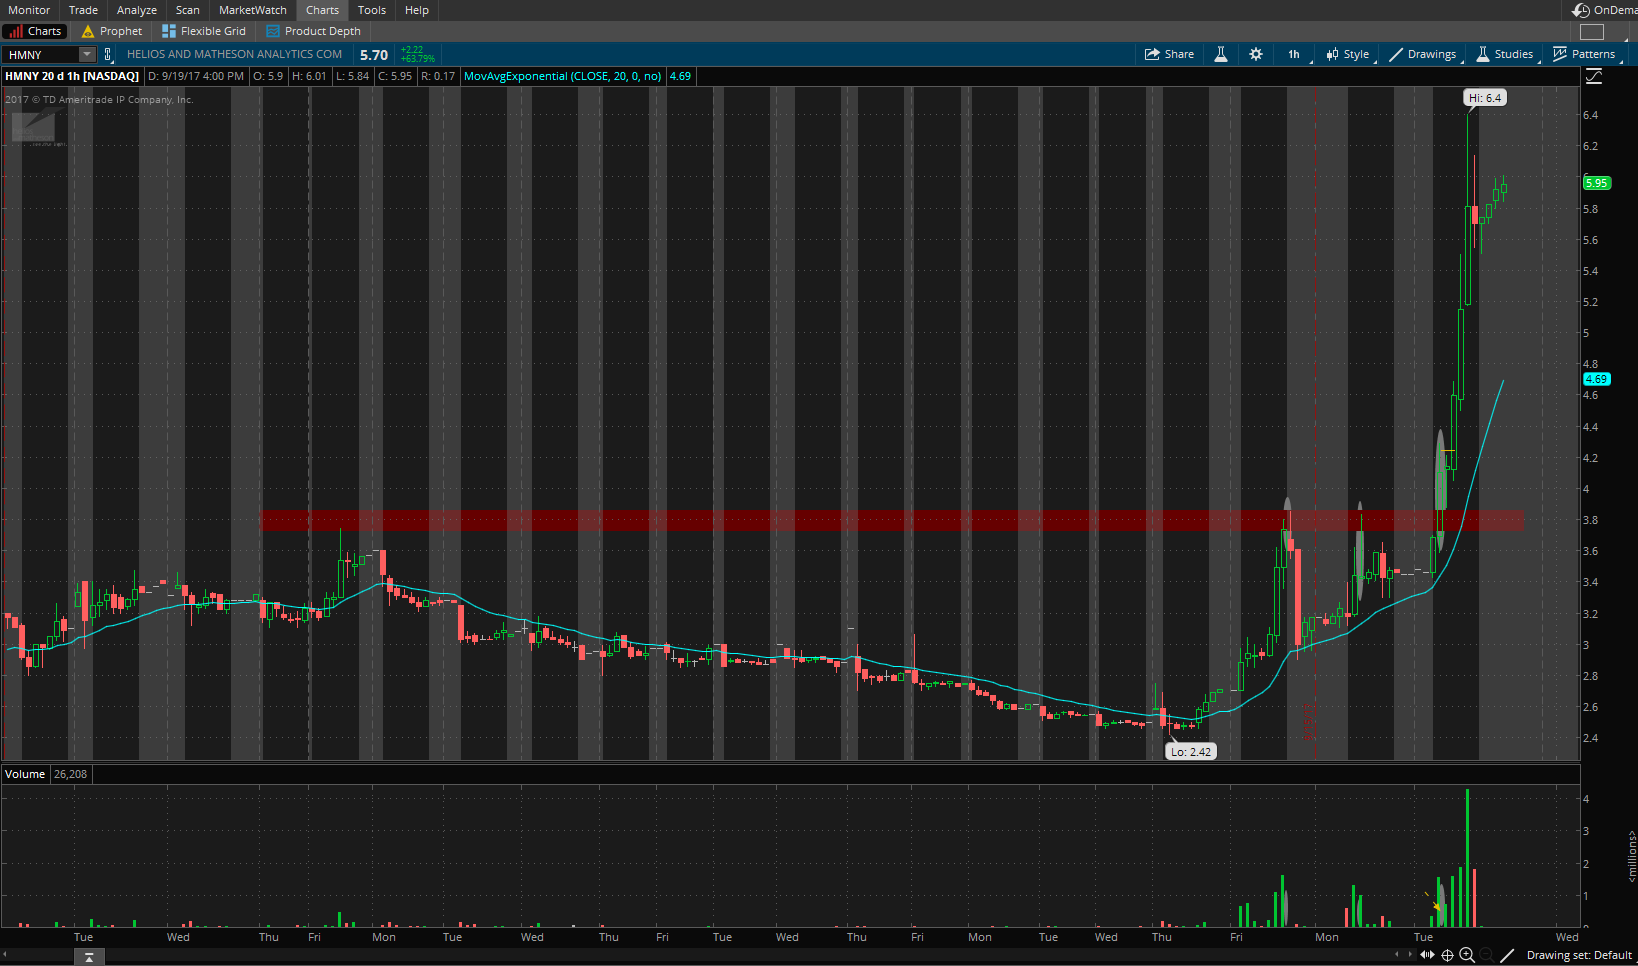Open the Analyze main tab

click(x=137, y=10)
